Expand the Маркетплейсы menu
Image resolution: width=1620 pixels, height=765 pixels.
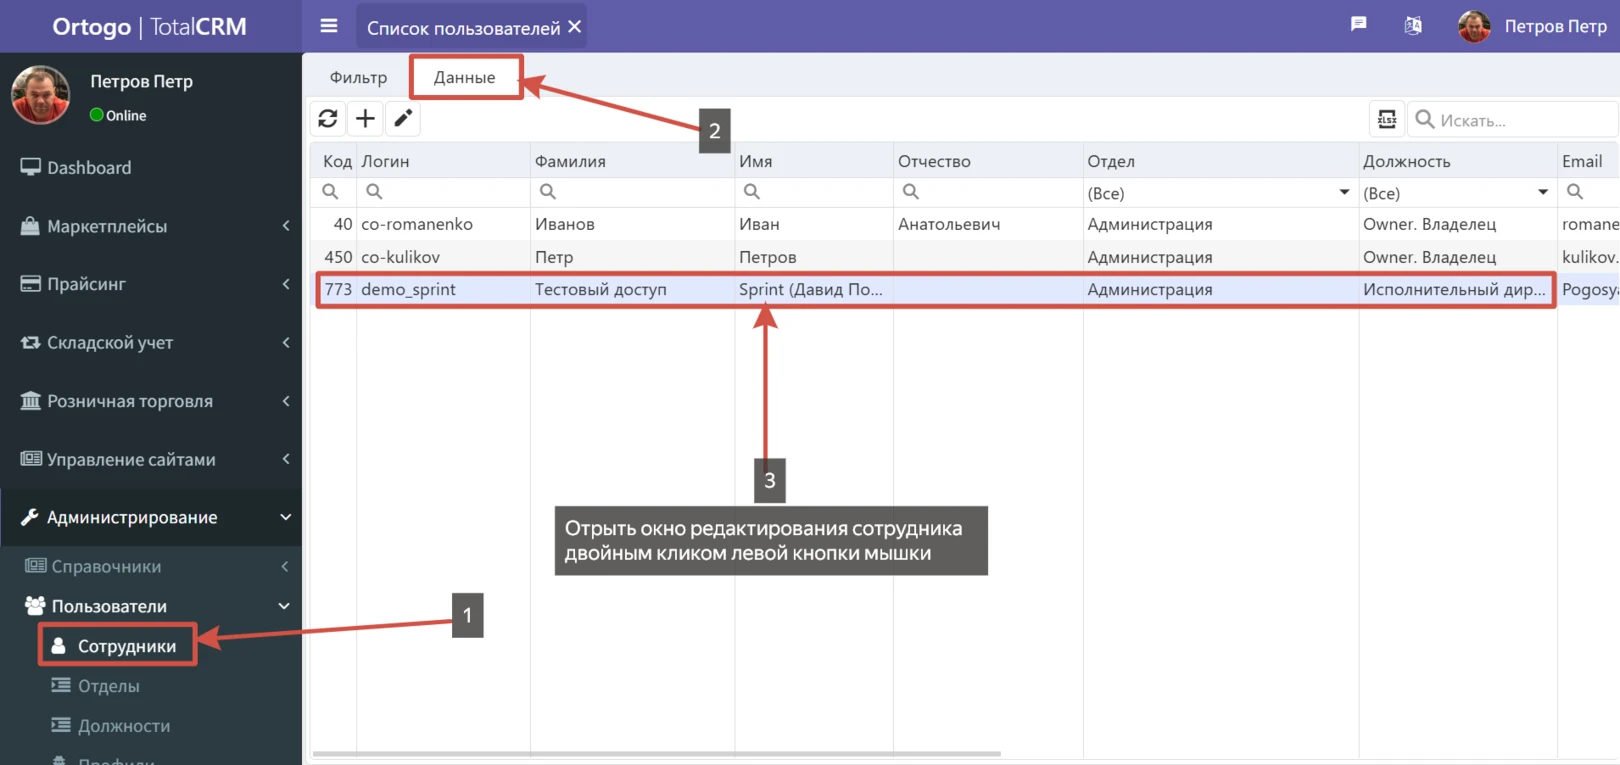coord(150,226)
